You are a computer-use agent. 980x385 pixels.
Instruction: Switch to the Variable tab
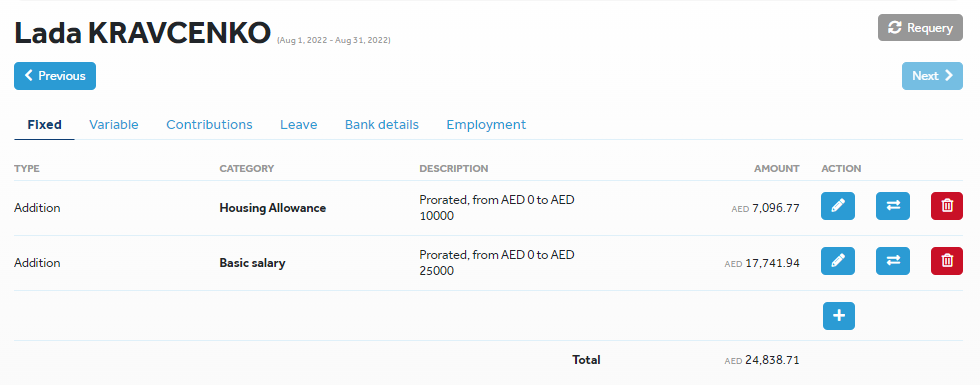point(114,124)
